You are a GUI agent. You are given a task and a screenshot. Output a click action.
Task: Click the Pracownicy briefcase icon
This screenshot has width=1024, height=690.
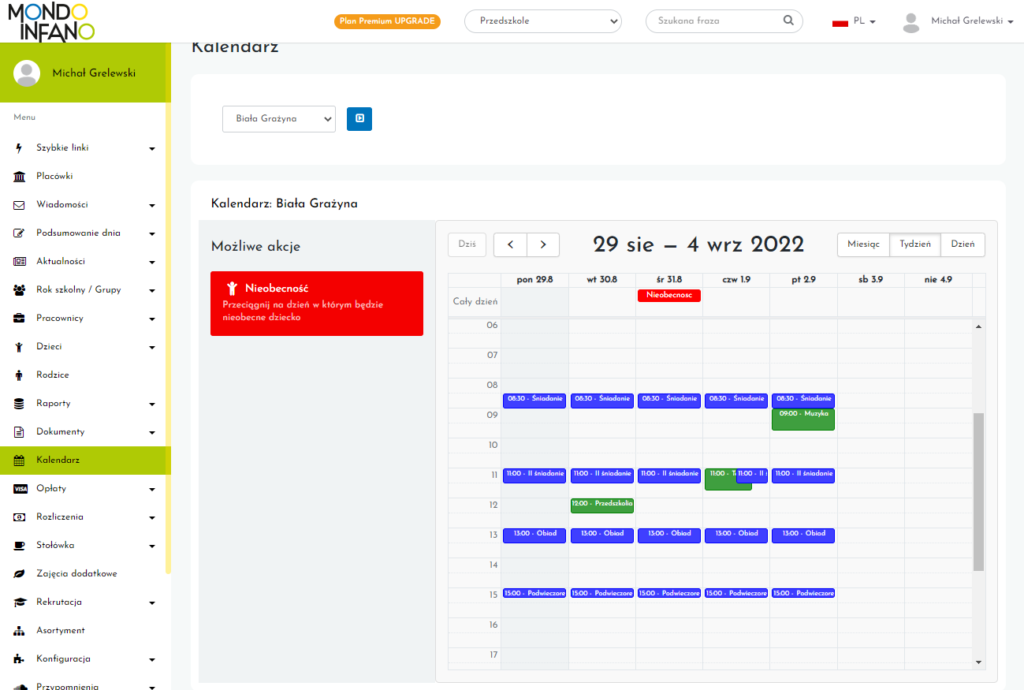click(19, 319)
